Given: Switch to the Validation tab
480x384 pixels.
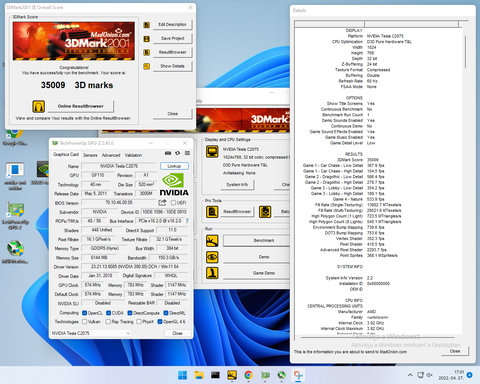Looking at the screenshot, I should (x=133, y=155).
